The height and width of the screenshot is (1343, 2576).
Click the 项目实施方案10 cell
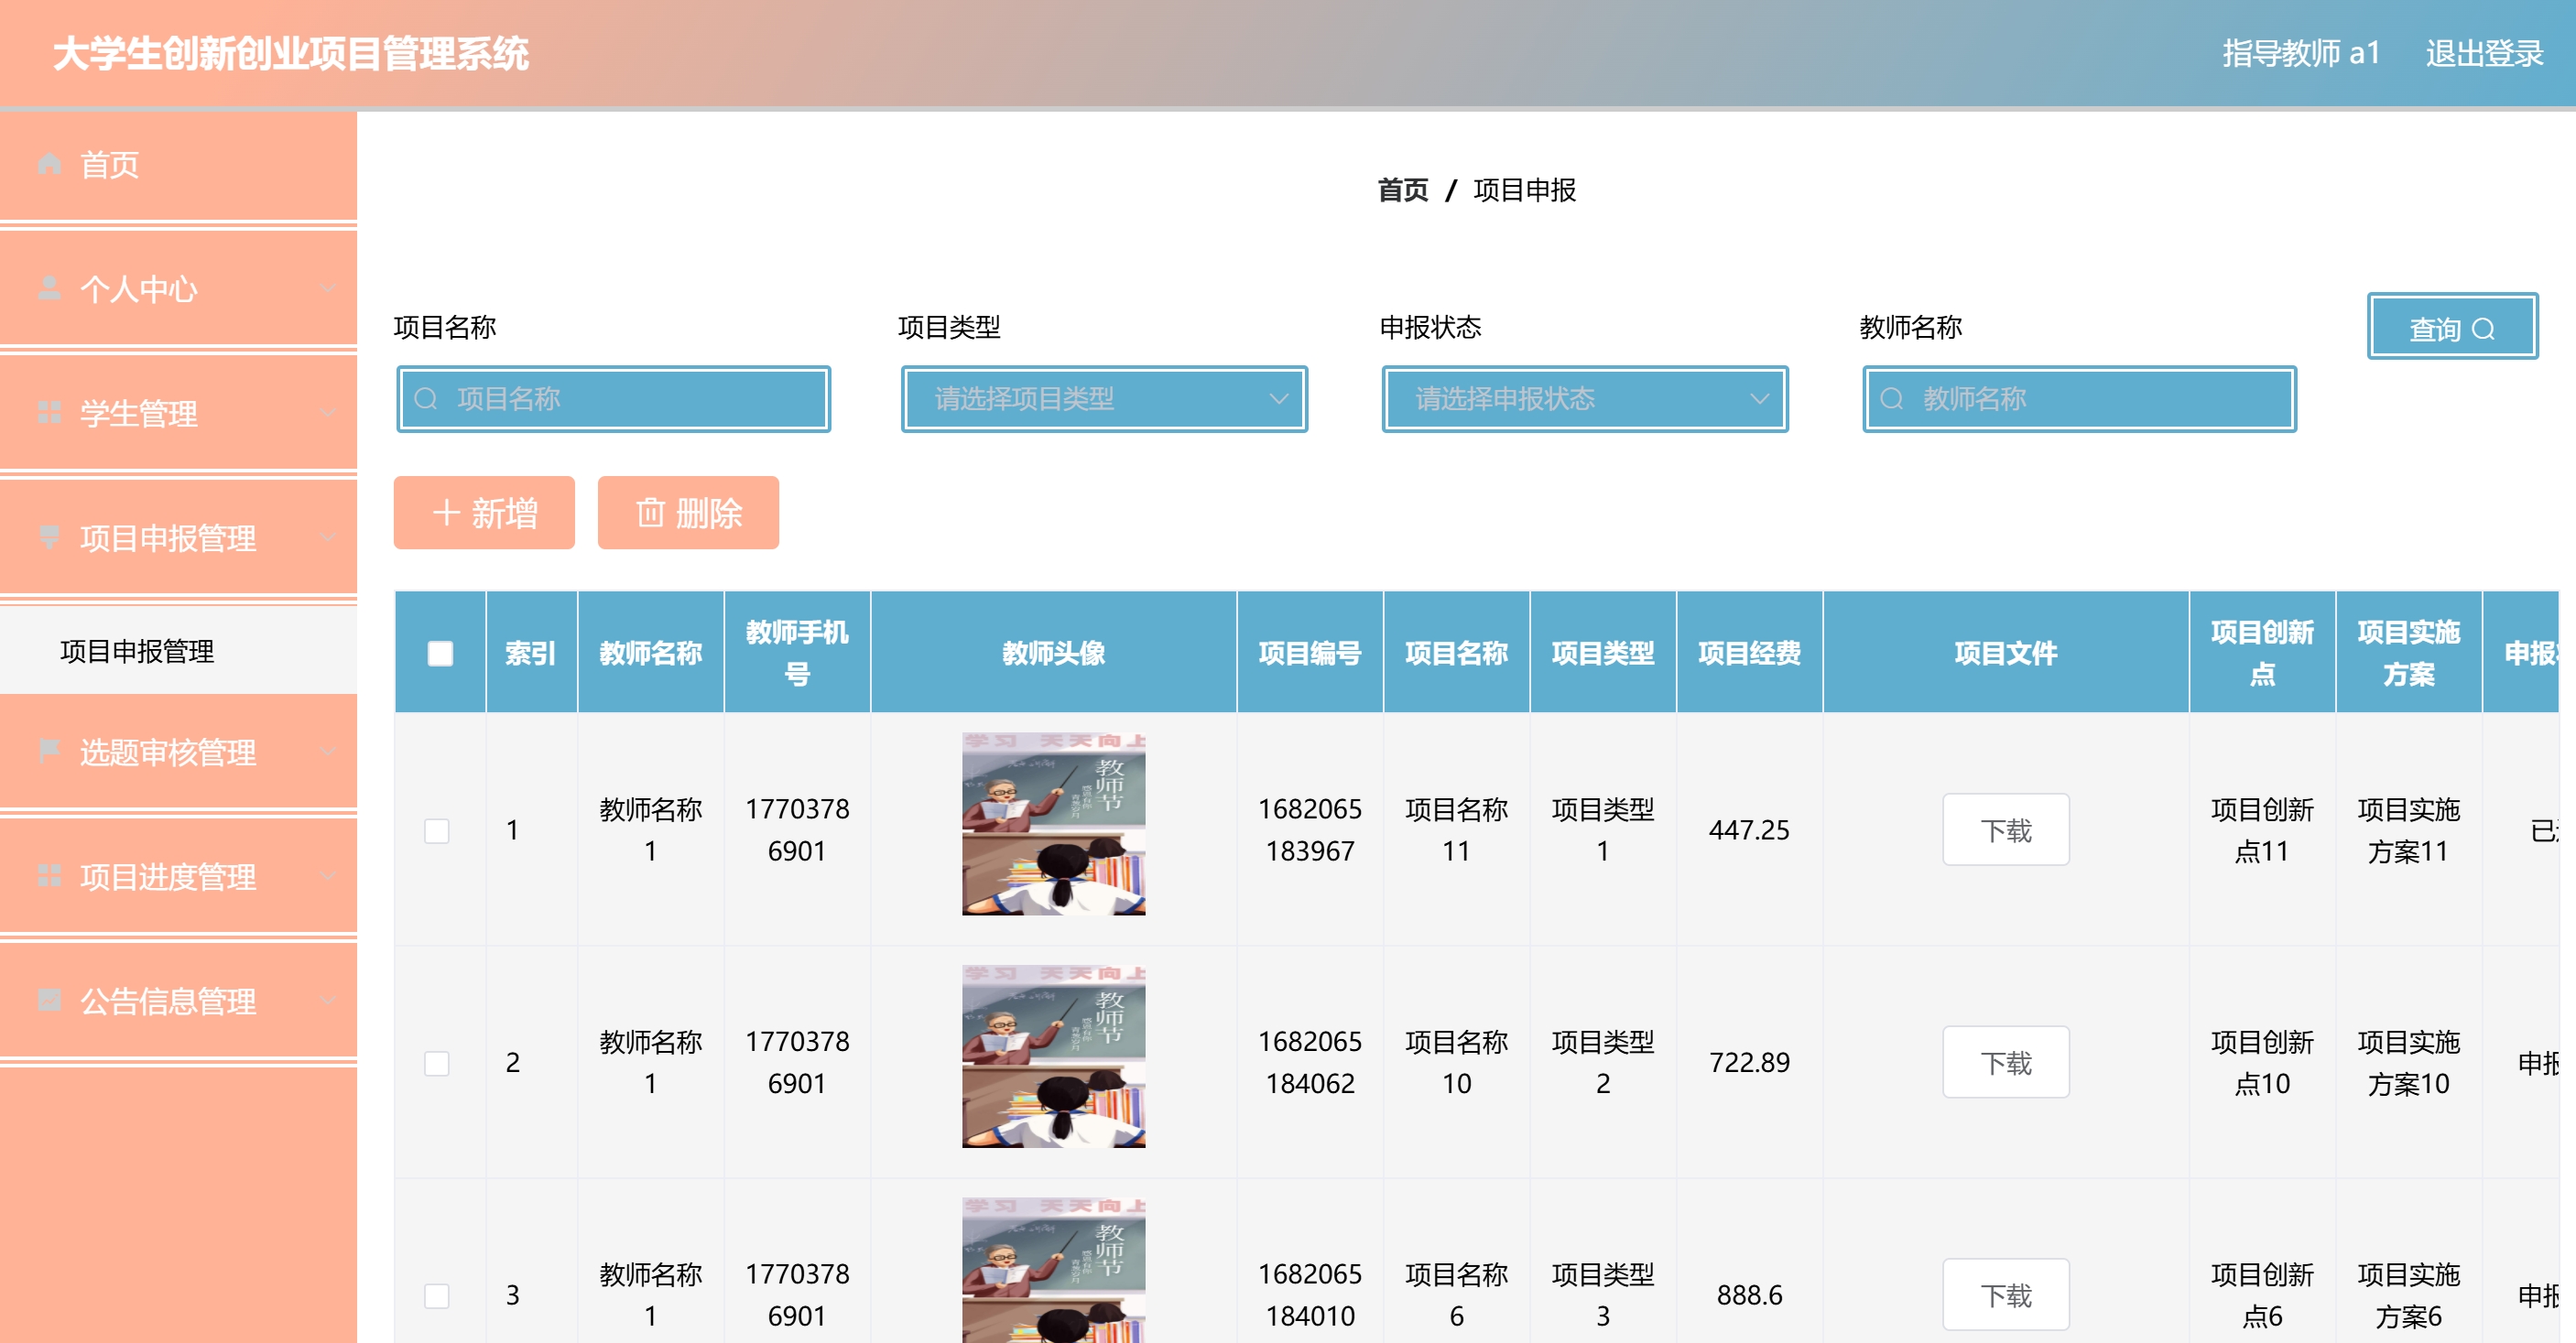(2408, 1062)
